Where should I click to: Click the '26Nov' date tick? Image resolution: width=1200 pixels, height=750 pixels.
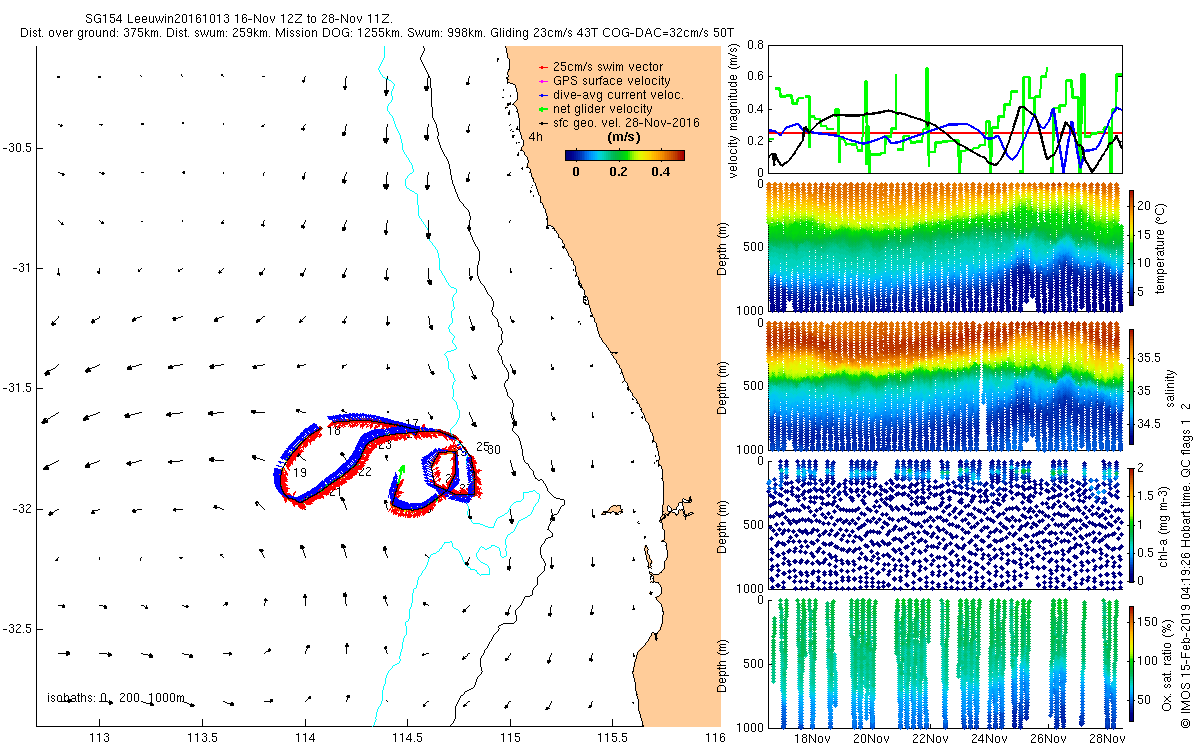pyautogui.click(x=1049, y=739)
